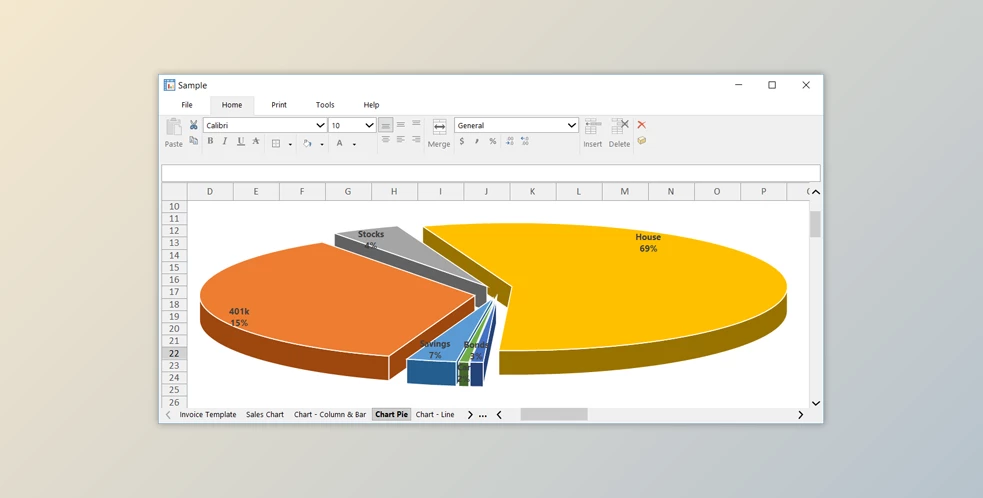Select the third vertical alignment button

[x=416, y=125]
